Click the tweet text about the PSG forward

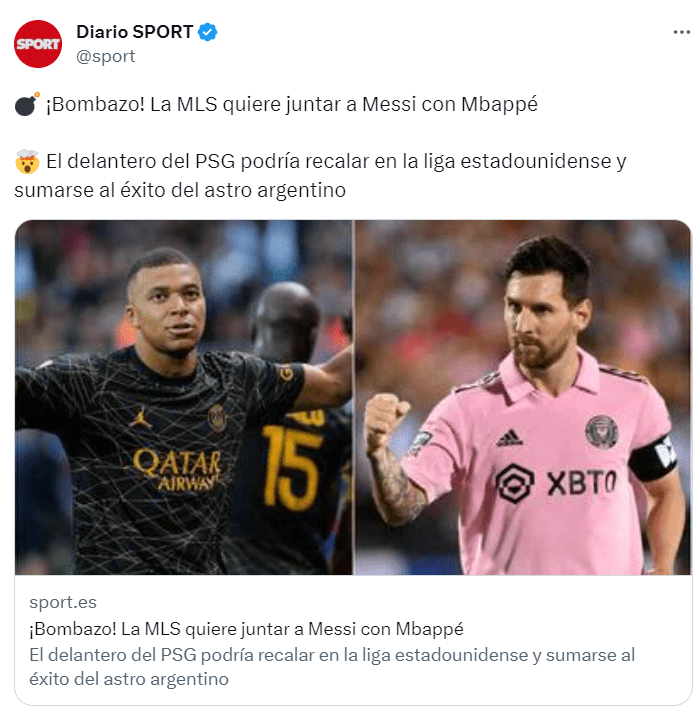[x=320, y=175]
